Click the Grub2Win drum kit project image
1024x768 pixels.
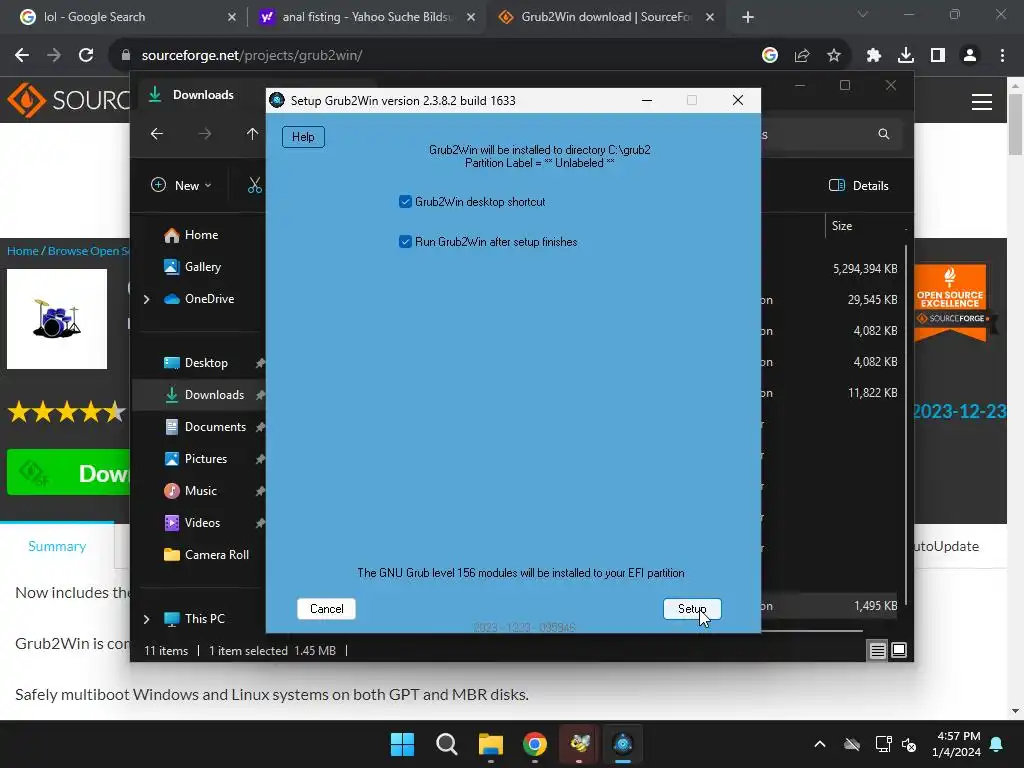(x=57, y=319)
